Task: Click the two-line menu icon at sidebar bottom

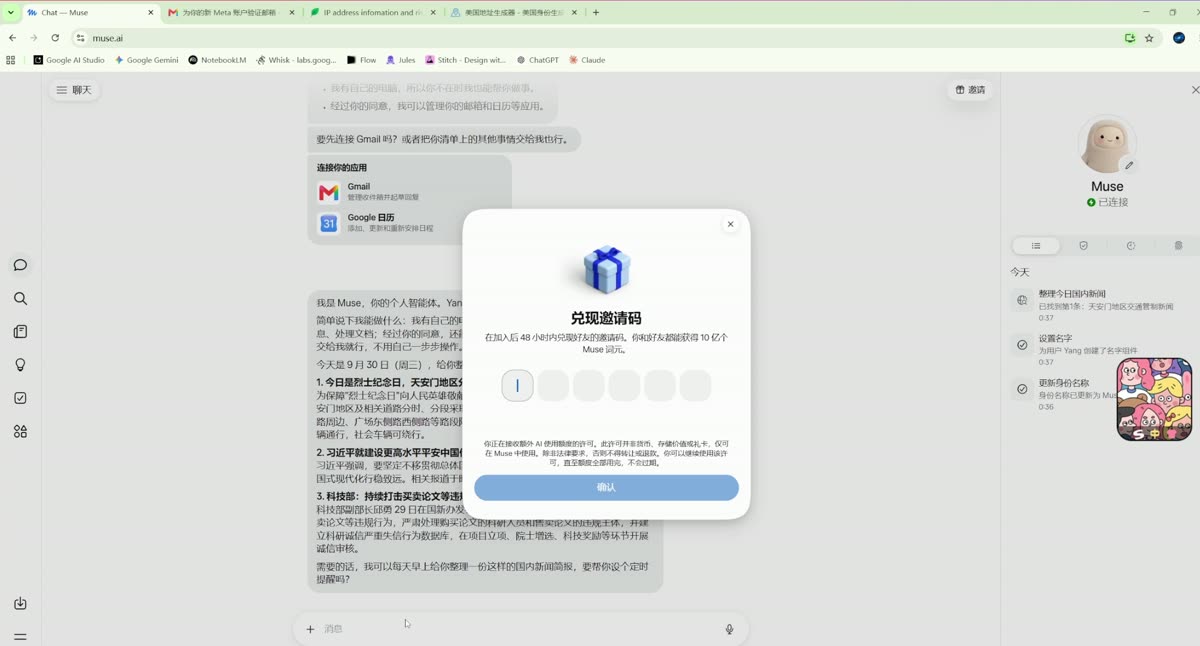Action: pyautogui.click(x=20, y=636)
